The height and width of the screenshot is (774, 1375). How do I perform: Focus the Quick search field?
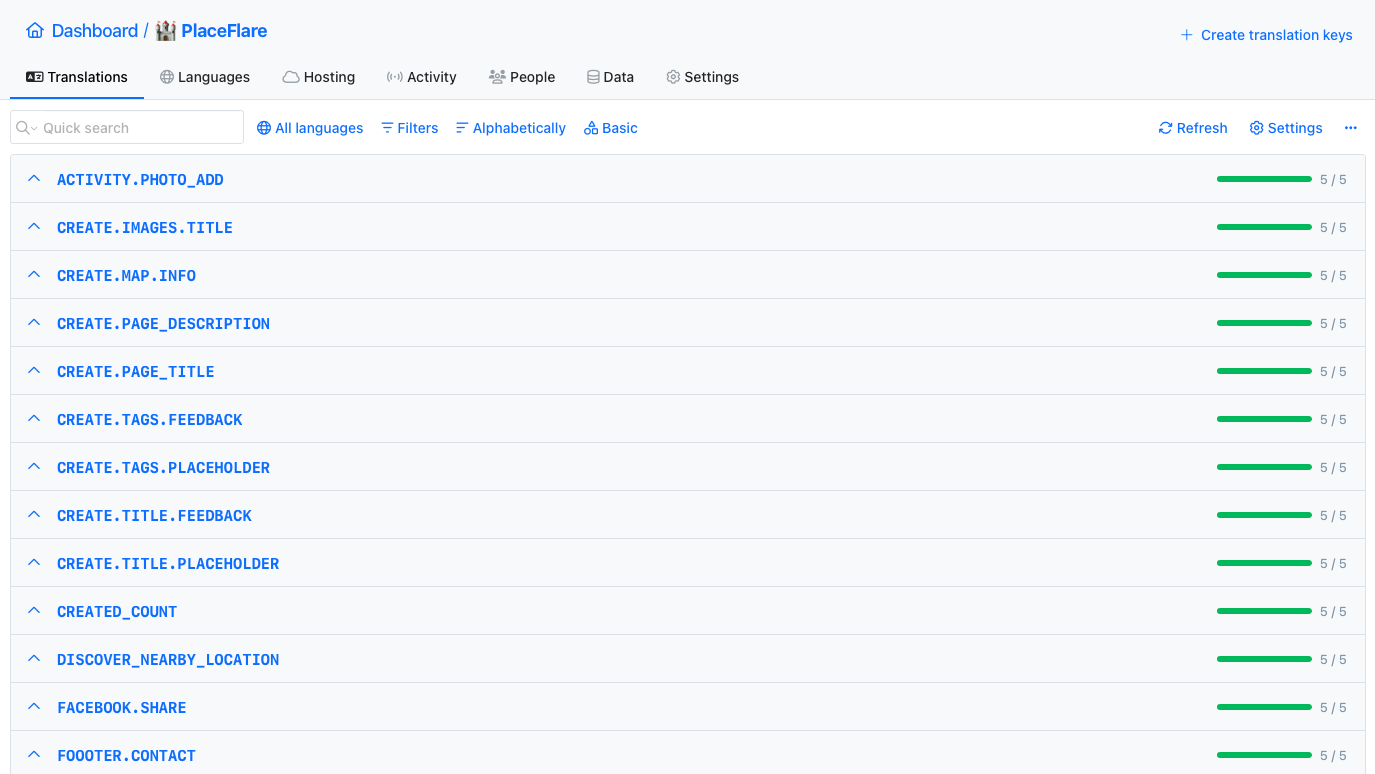127,128
